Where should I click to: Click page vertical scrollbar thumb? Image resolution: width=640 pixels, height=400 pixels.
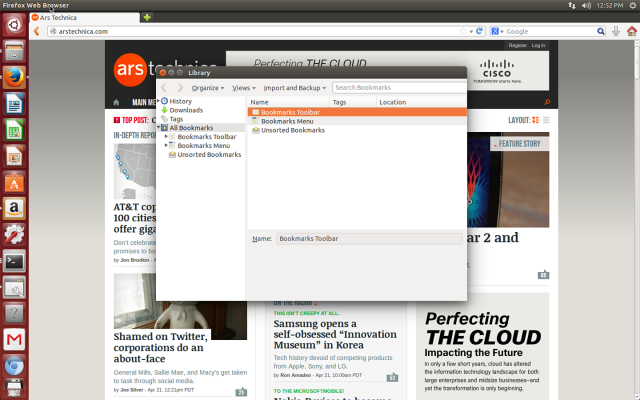click(x=637, y=62)
